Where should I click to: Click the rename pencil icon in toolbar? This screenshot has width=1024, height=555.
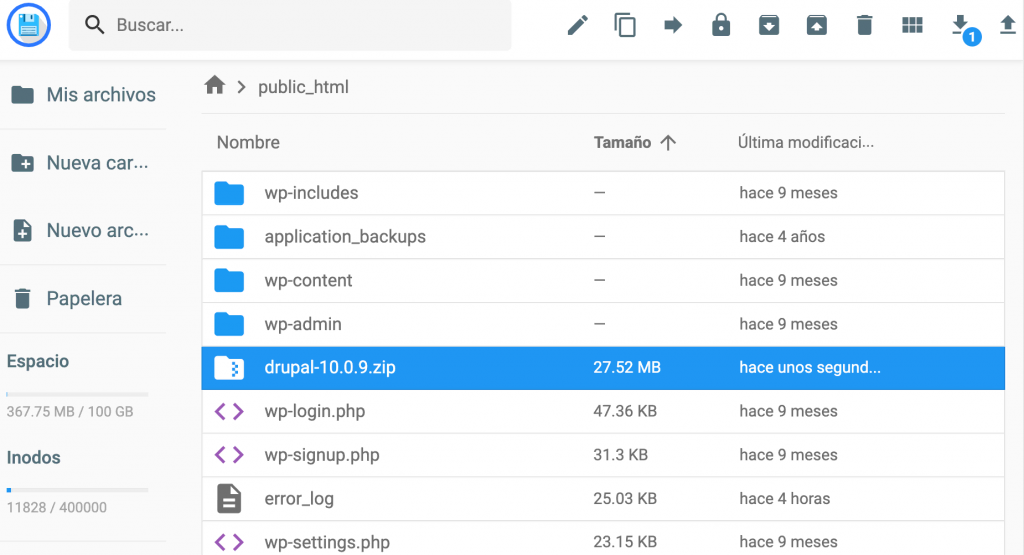(578, 25)
